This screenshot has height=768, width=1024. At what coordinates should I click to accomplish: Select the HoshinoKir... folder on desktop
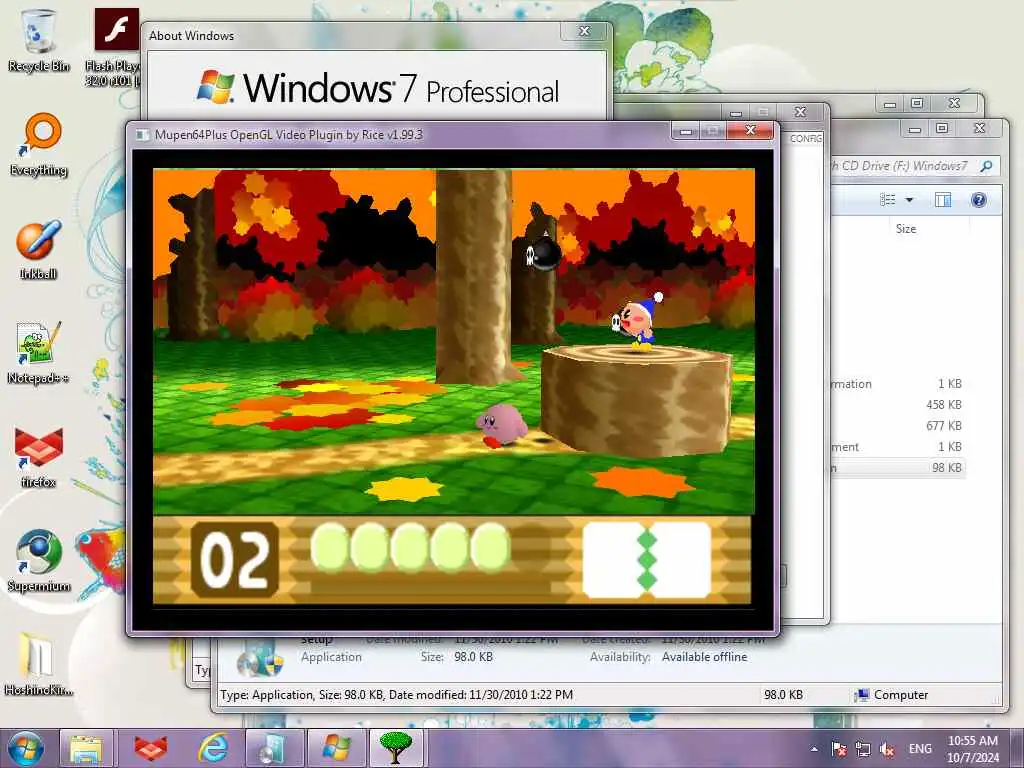pyautogui.click(x=38, y=664)
